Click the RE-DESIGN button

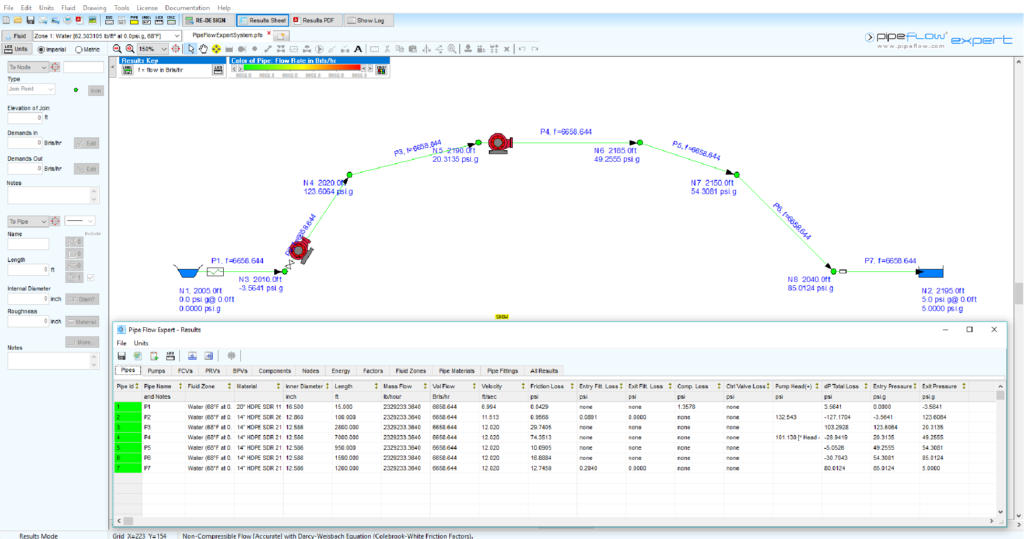[207, 20]
